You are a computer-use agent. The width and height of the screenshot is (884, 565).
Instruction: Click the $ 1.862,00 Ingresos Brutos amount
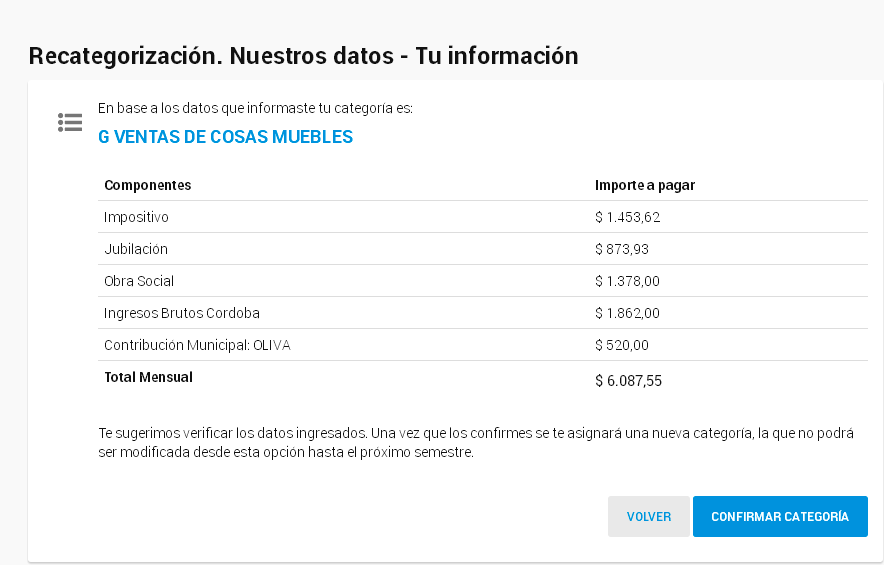627,313
